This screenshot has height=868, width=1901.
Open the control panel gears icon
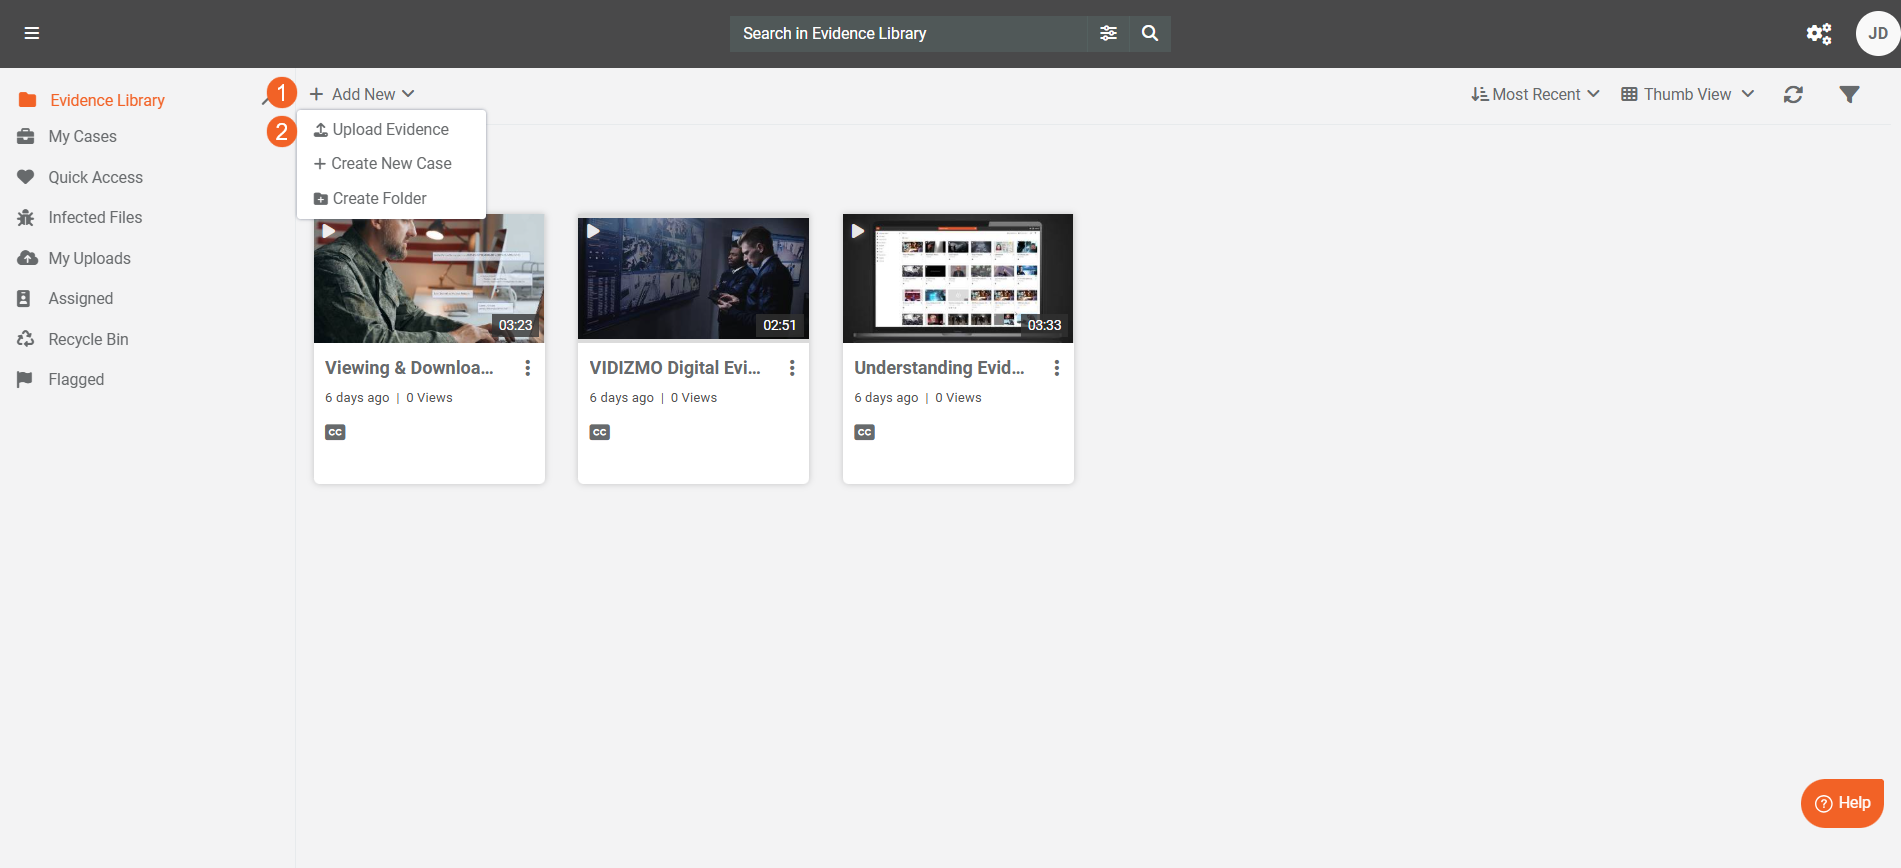pyautogui.click(x=1818, y=34)
